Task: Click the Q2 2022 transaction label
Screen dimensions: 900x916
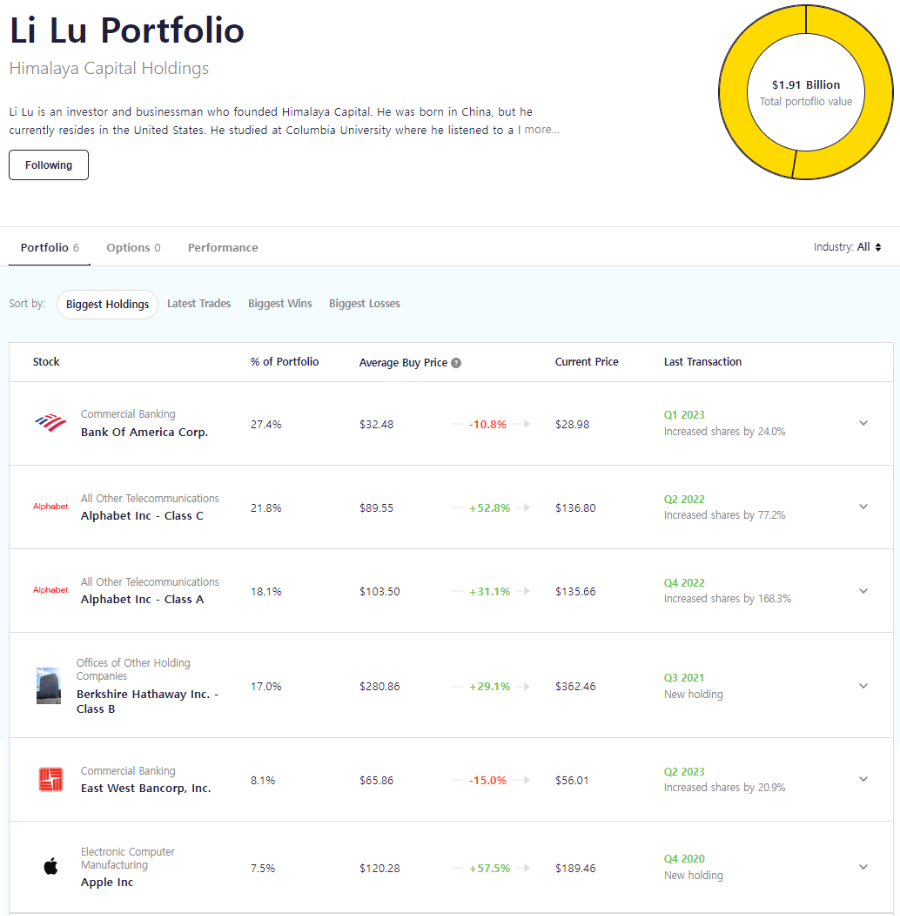Action: [684, 499]
